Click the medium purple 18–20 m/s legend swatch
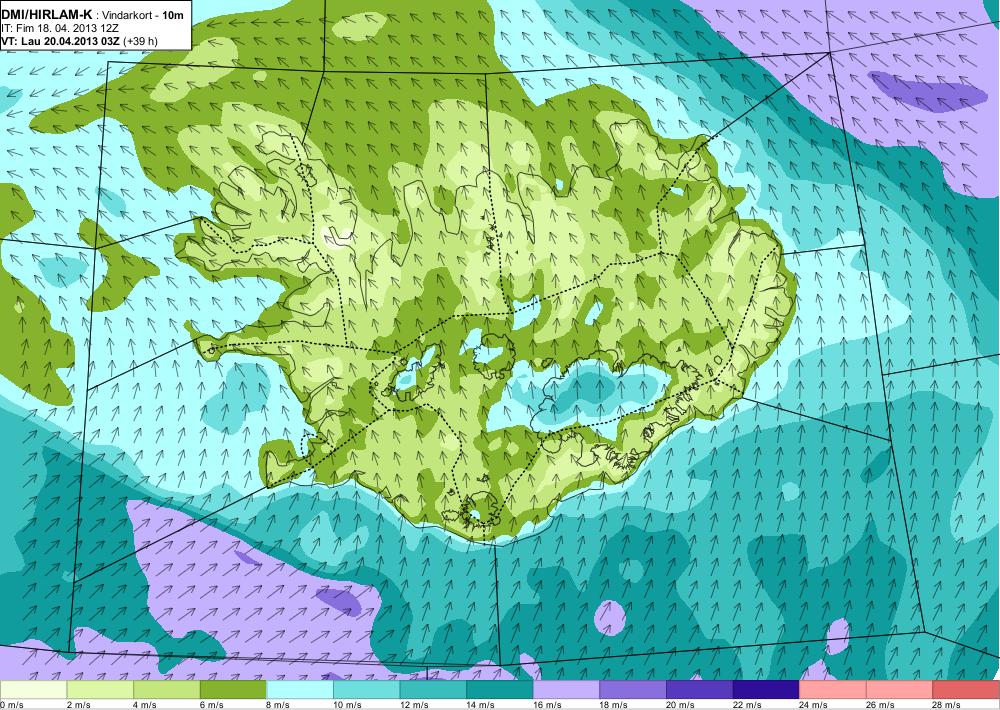The image size is (1000, 710). [633, 690]
